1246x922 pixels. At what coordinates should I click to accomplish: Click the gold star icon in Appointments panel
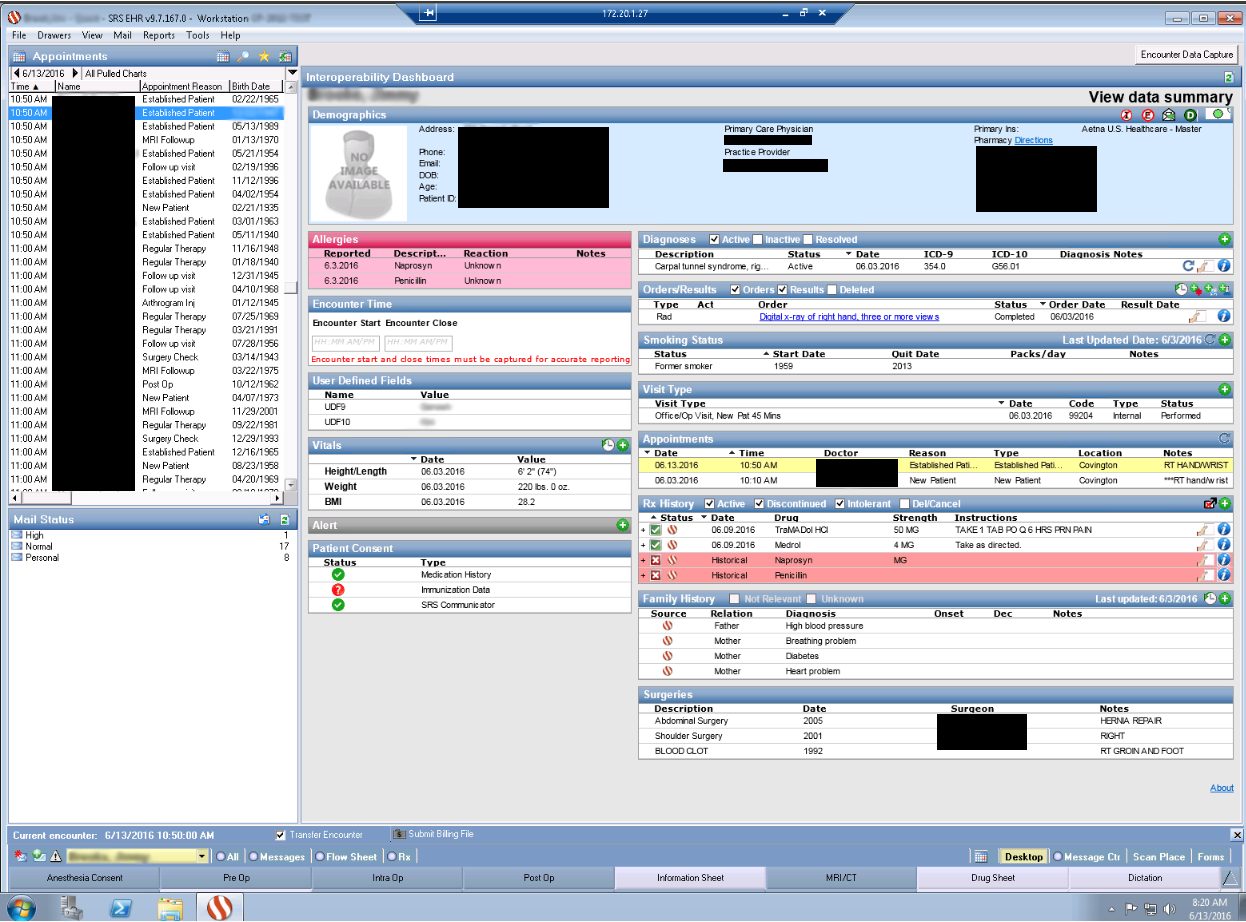[264, 57]
